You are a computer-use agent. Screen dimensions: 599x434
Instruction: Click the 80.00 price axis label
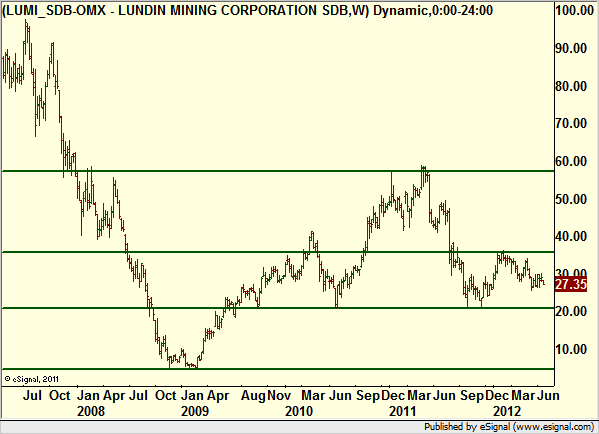pyautogui.click(x=571, y=86)
